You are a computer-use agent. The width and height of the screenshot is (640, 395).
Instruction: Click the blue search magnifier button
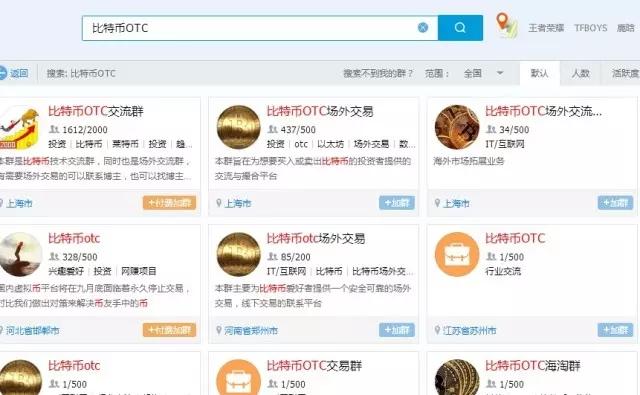(460, 28)
